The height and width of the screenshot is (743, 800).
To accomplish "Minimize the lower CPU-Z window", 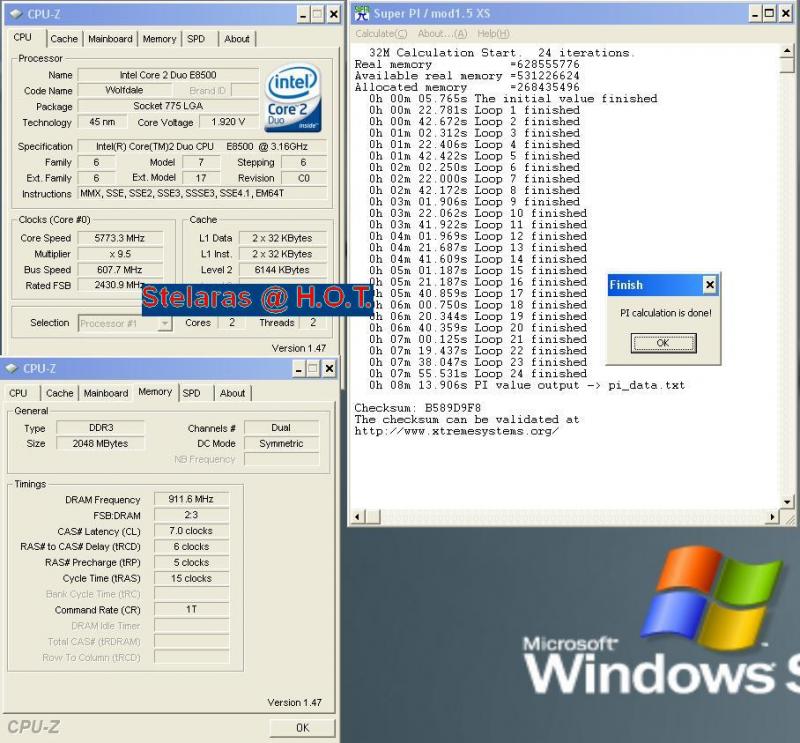I will [x=298, y=368].
